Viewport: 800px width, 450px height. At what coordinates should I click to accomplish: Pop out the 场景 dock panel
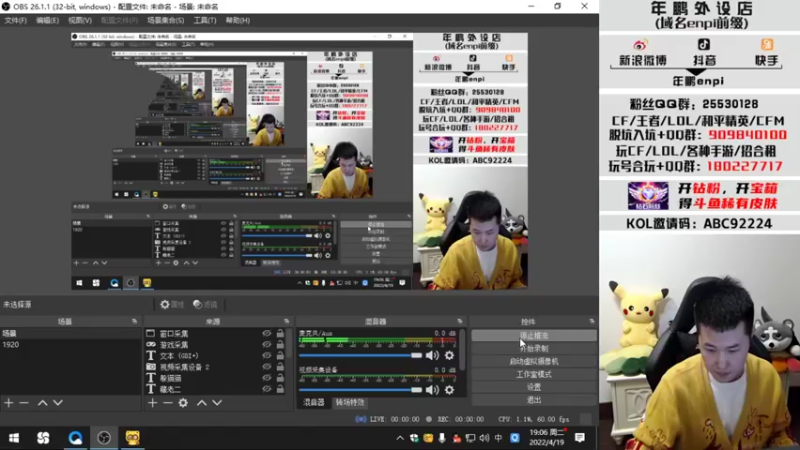coord(135,321)
